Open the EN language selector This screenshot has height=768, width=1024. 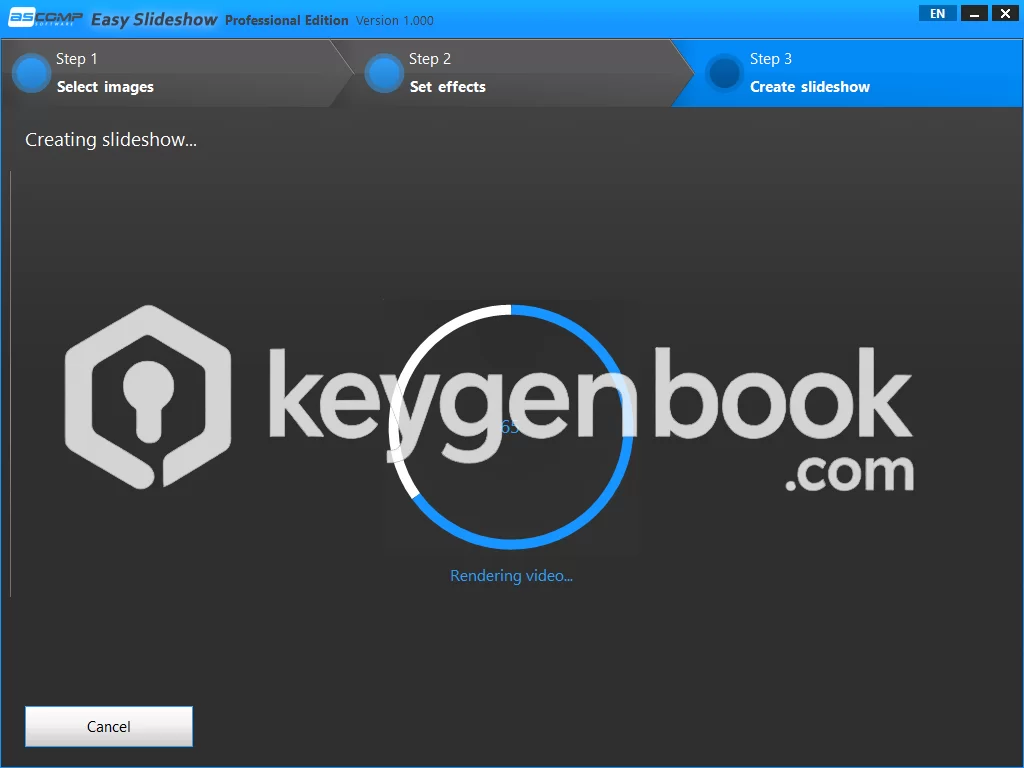(x=937, y=14)
